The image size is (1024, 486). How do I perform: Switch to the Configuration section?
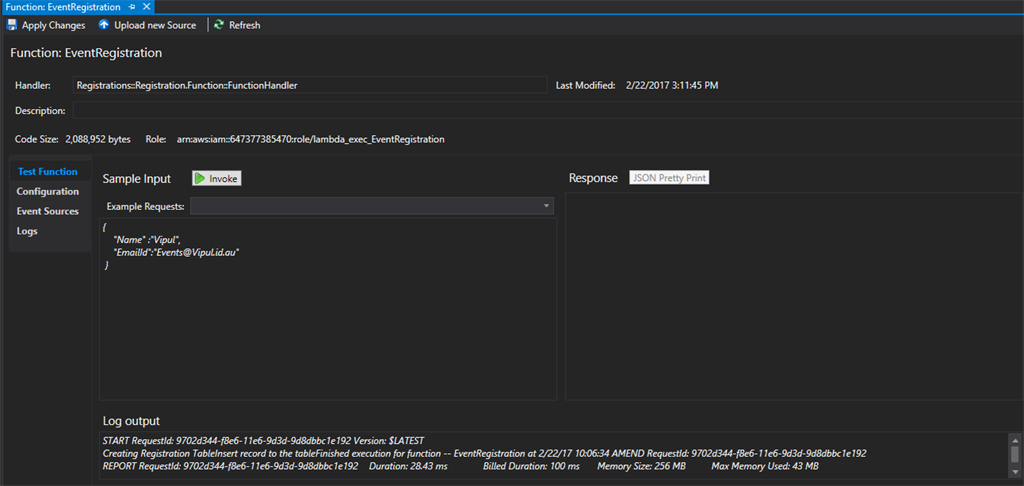(x=48, y=191)
